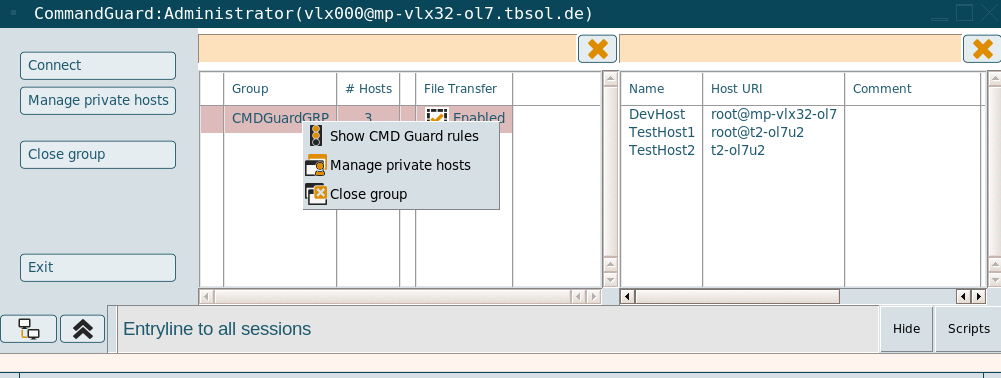Select Manage private hosts in context menu

point(401,165)
